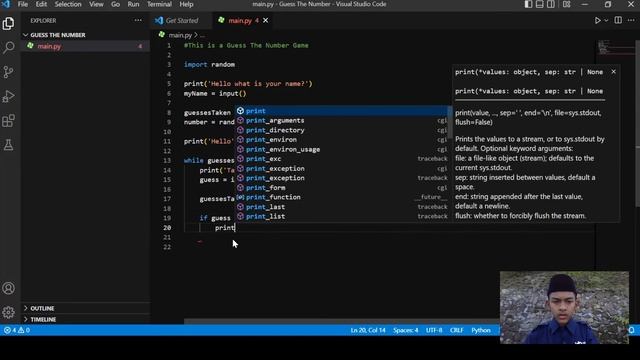This screenshot has height=360, width=640.
Task: Open the Extensions view
Action: coord(8,120)
